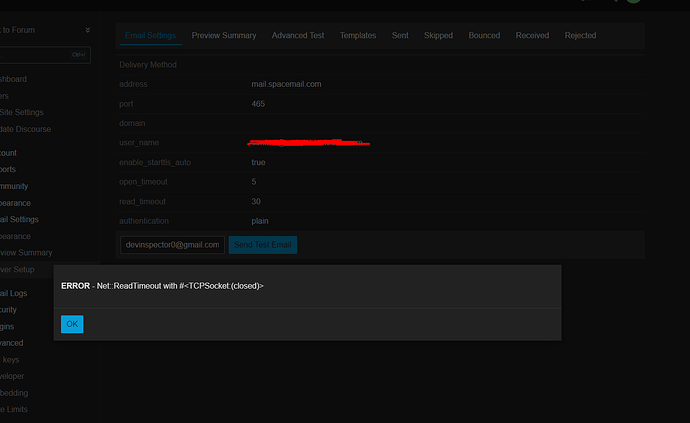Open Embedding sidebar item
The height and width of the screenshot is (423, 690).
coord(14,393)
